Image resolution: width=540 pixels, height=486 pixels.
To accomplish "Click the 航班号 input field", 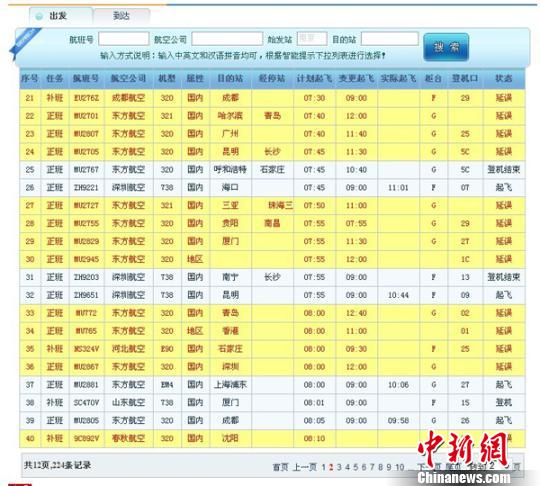I will 124,39.
